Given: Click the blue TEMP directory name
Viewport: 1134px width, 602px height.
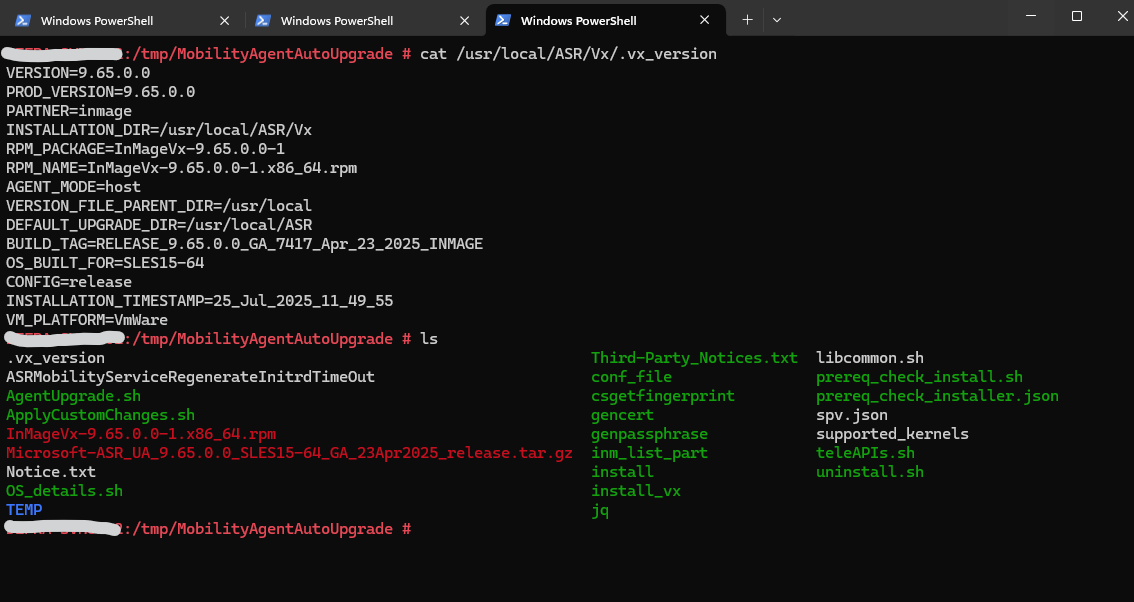Looking at the screenshot, I should pos(24,510).
